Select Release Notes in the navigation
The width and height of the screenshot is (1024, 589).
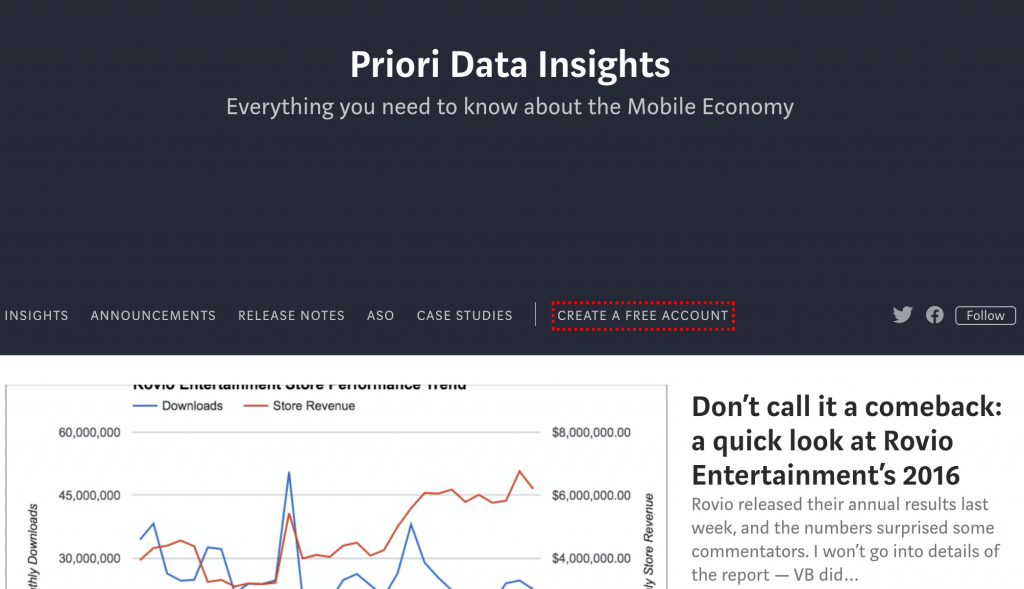291,315
